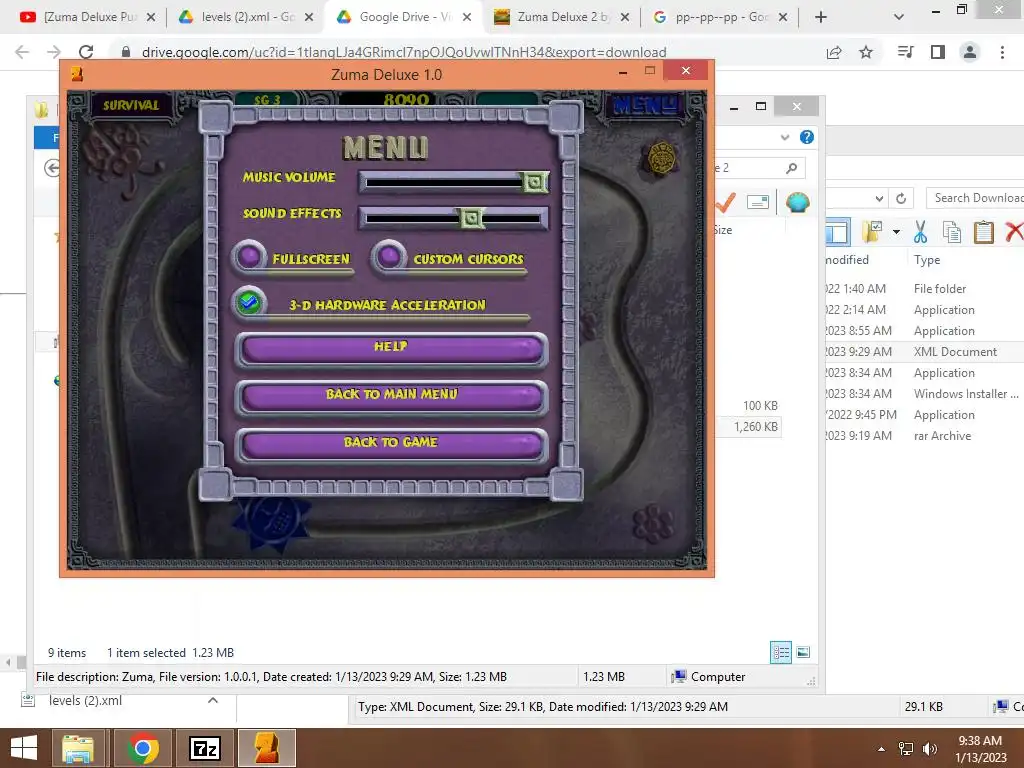Open levels (2).xml download item

pyautogui.click(x=85, y=701)
